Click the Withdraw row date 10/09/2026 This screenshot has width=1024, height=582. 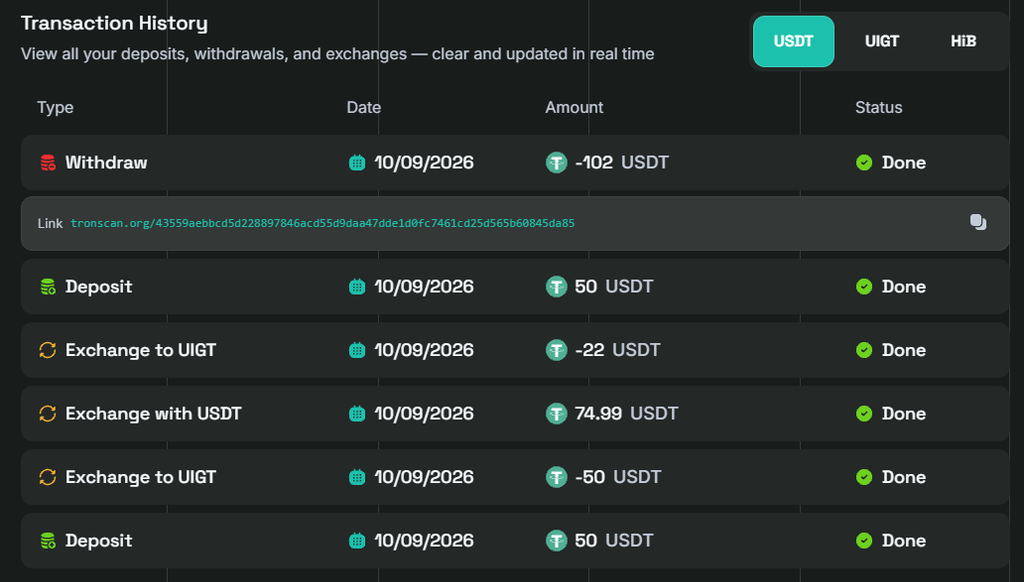coord(424,163)
